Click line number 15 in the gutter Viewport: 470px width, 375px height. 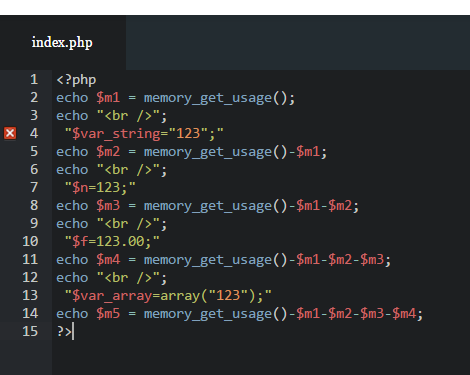click(x=30, y=331)
